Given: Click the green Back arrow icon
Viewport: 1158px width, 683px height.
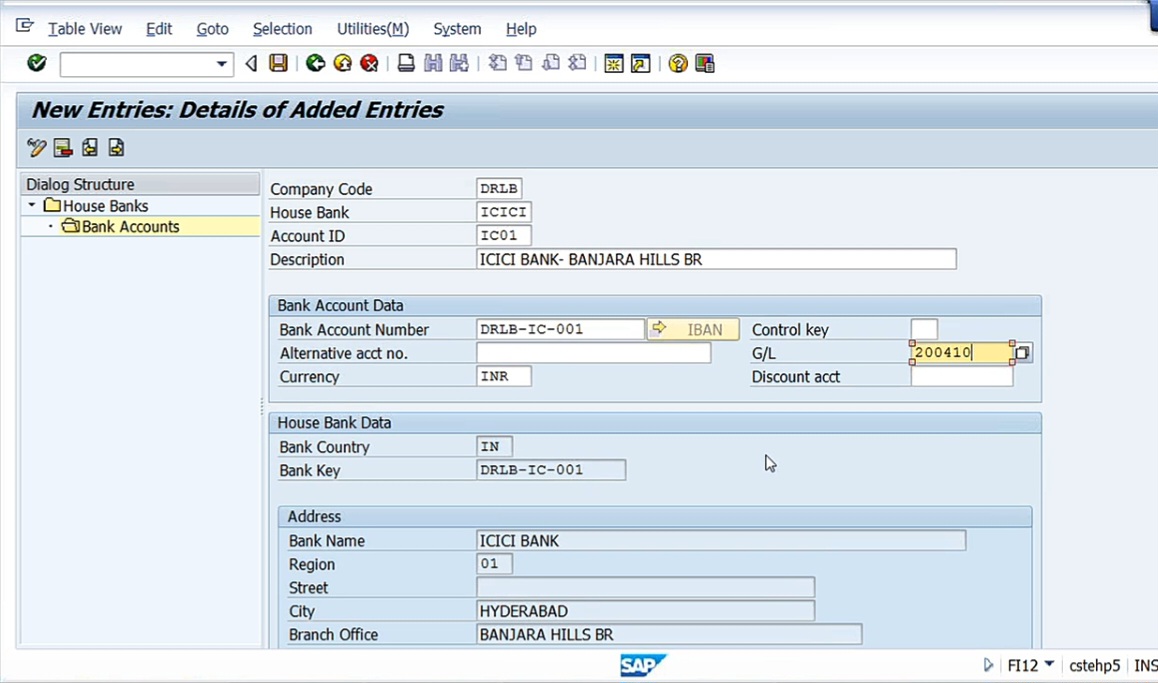Looking at the screenshot, I should coord(315,64).
